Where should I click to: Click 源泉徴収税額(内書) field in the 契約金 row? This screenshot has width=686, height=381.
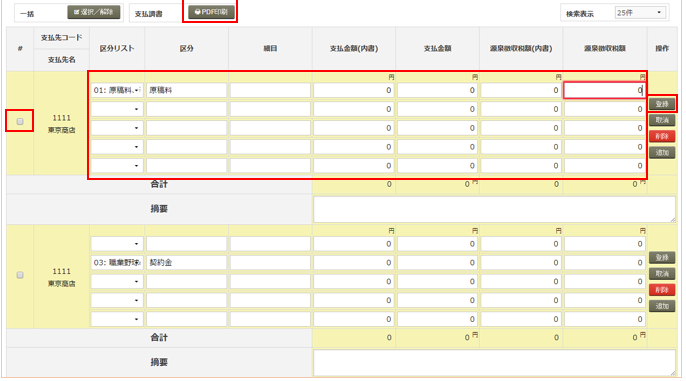[521, 262]
